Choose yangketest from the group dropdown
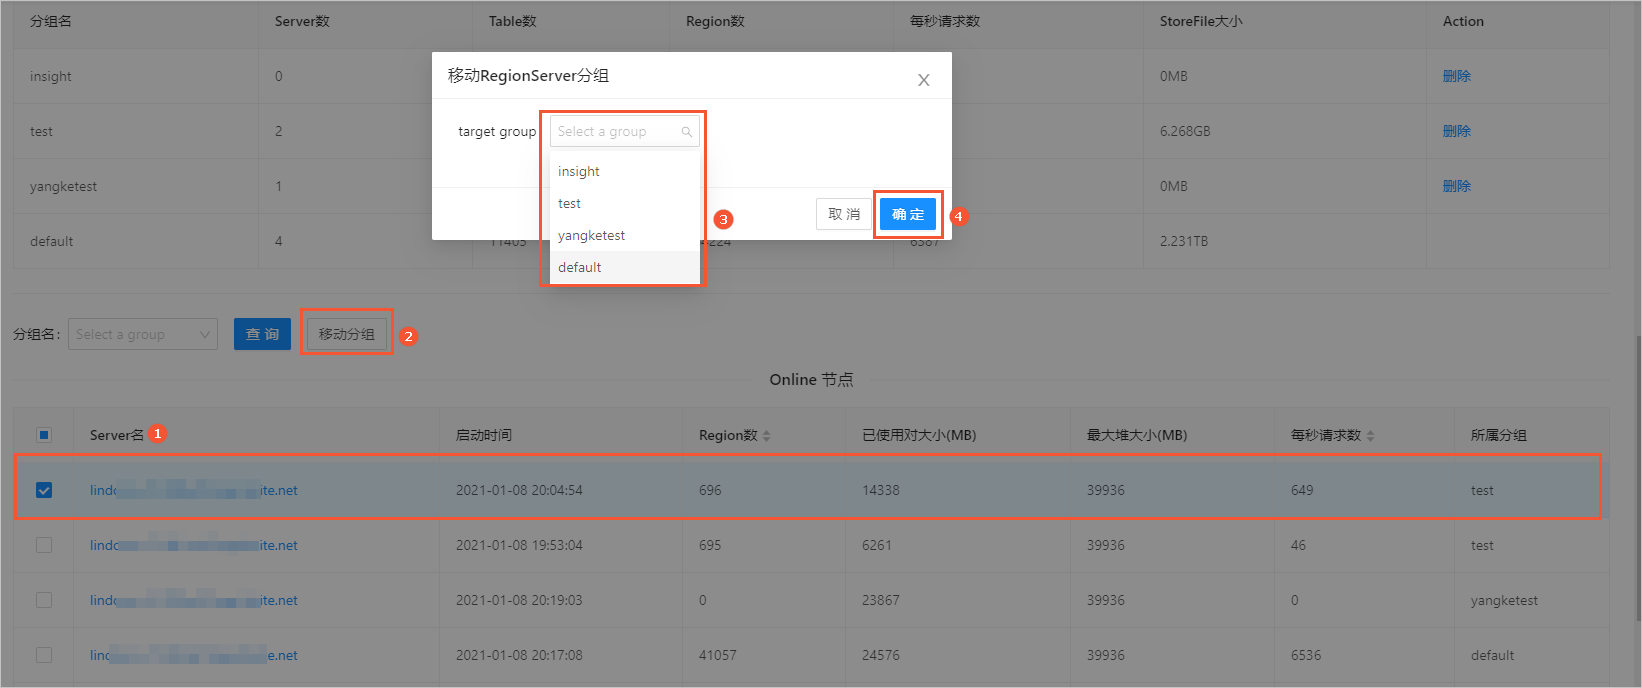The height and width of the screenshot is (688, 1642). pyautogui.click(x=624, y=235)
